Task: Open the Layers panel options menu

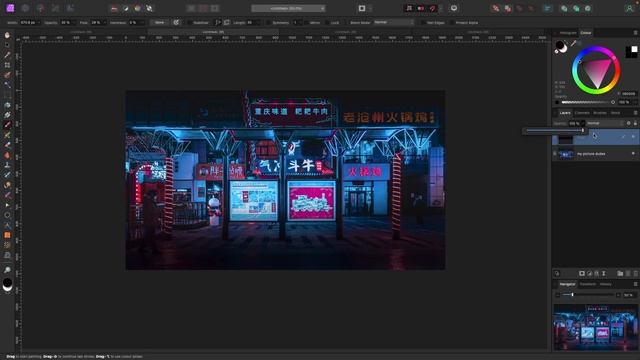Action: pyautogui.click(x=636, y=113)
